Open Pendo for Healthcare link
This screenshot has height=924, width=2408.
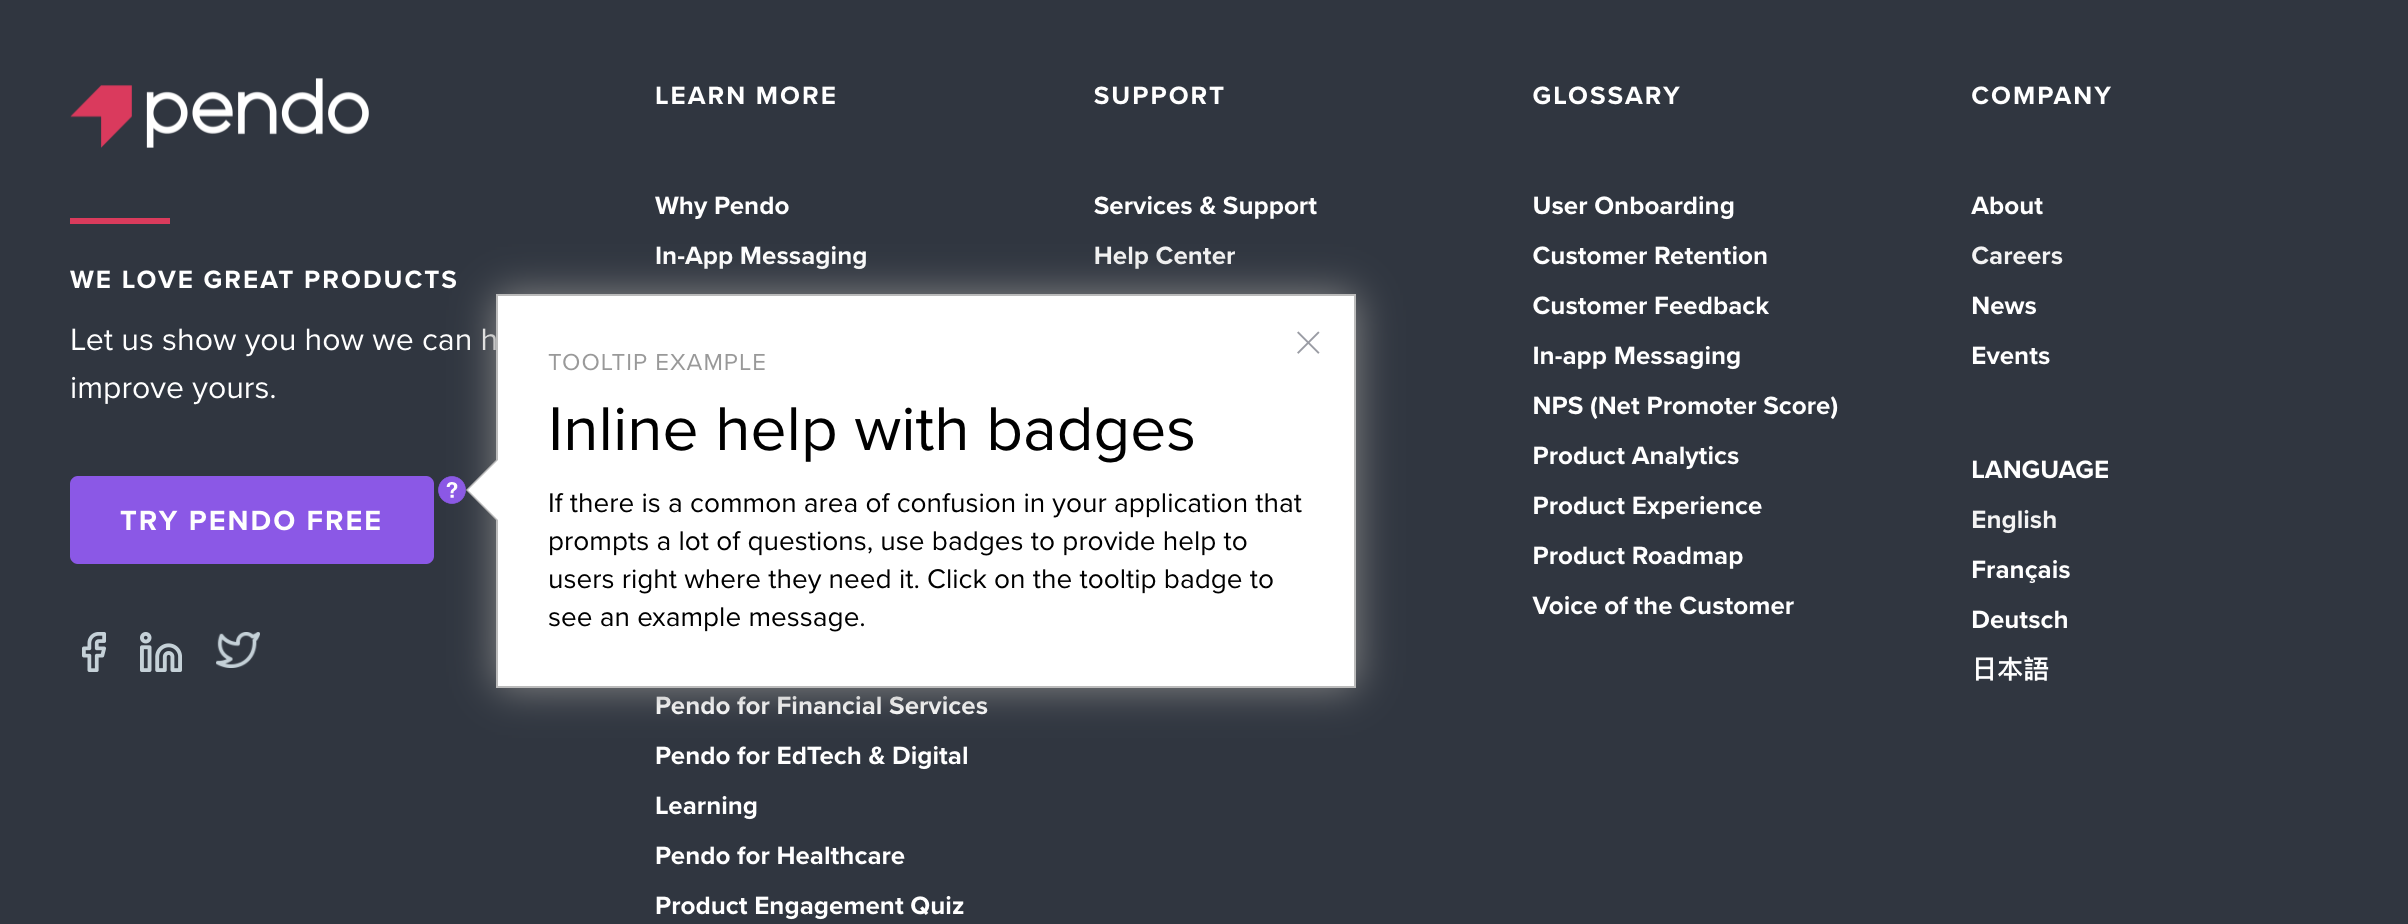[779, 856]
